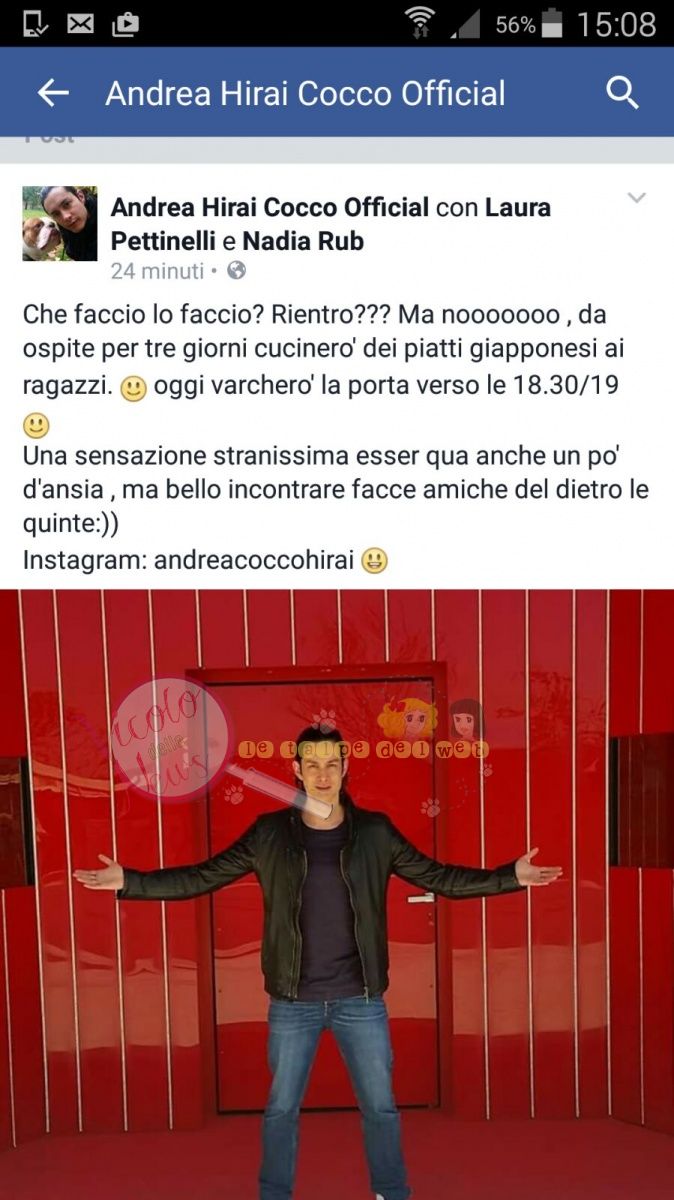Expand post options chevron menu
The height and width of the screenshot is (1200, 674).
tap(637, 198)
